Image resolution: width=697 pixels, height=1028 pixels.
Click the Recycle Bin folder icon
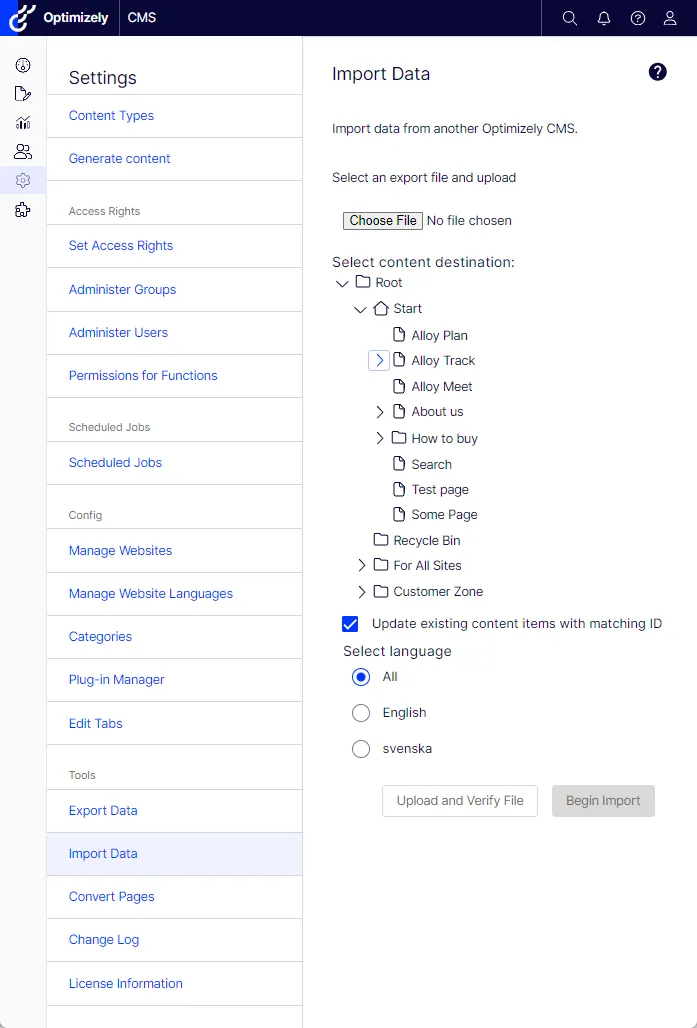(x=381, y=540)
